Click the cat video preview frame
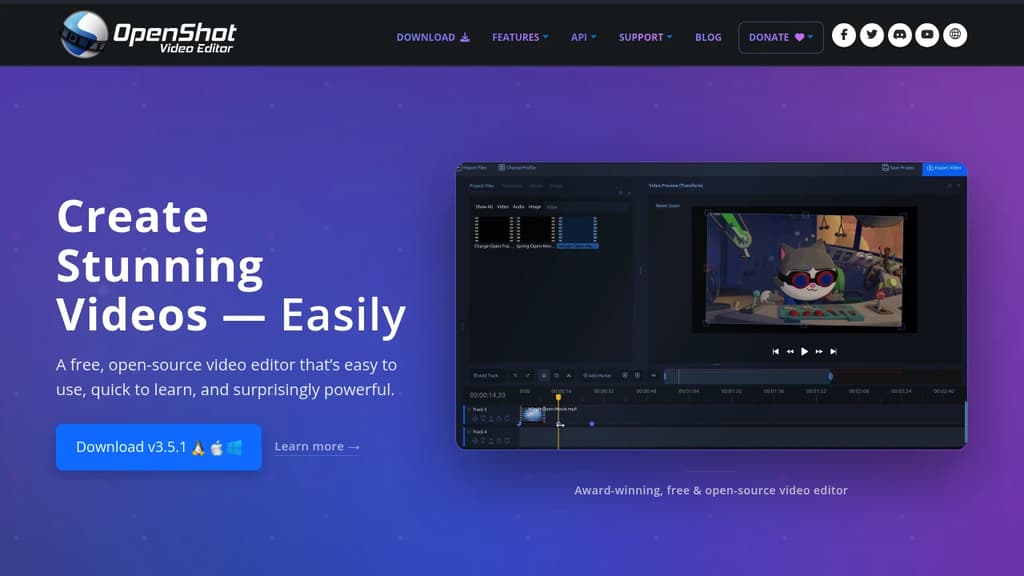The height and width of the screenshot is (576, 1024). click(805, 270)
